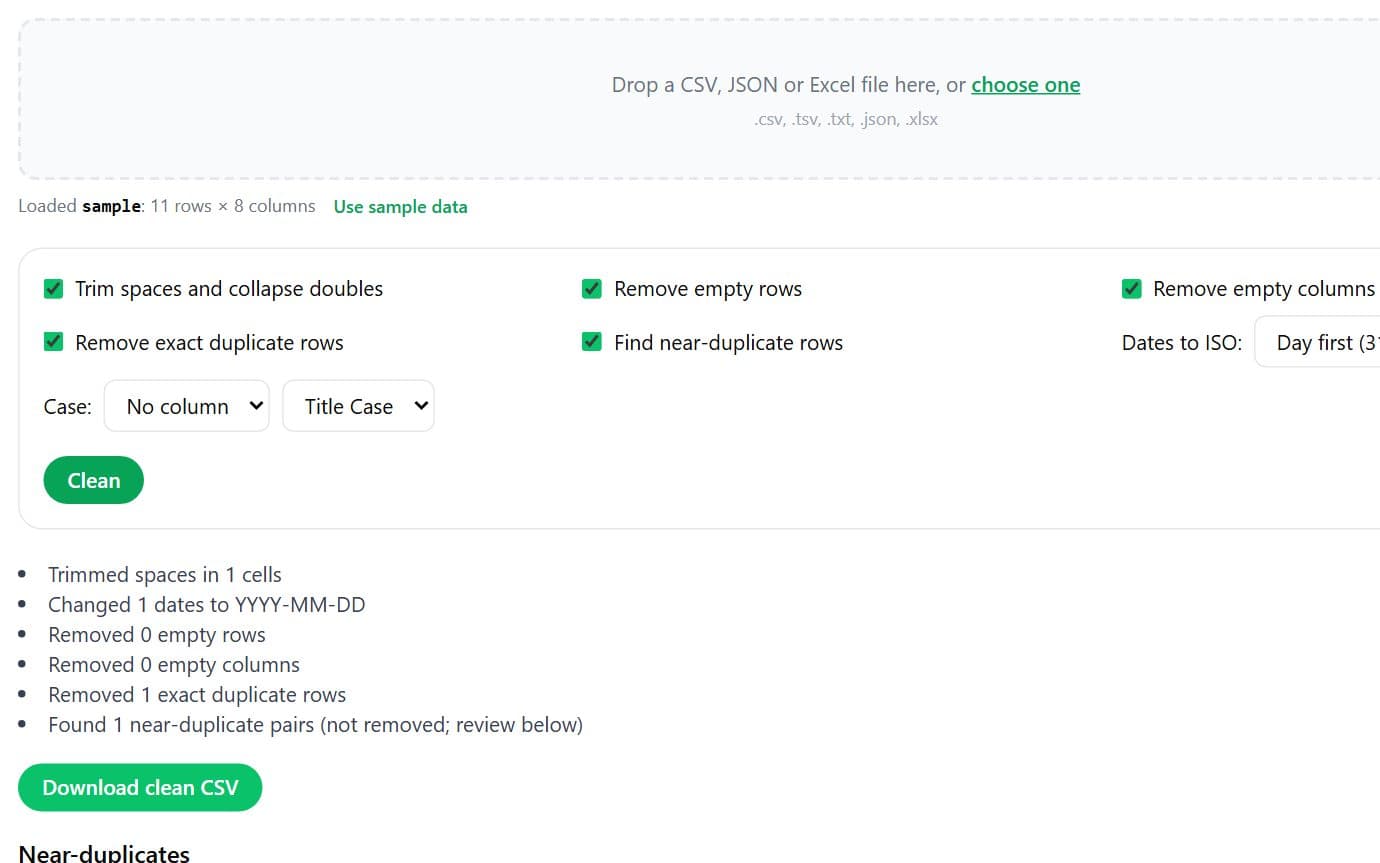Click 'Loaded sample: 11 rows × 8 columns' text
Screen dimensions: 1380x863
pyautogui.click(x=167, y=207)
